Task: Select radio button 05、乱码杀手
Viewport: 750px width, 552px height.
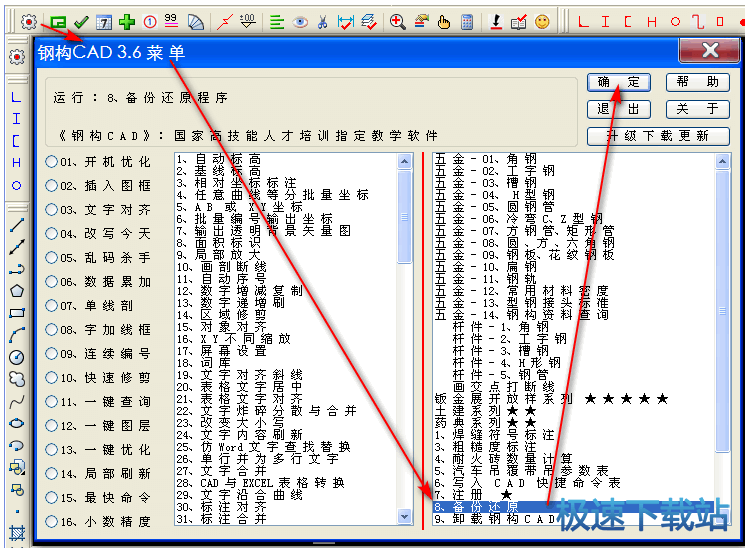Action: 51,257
